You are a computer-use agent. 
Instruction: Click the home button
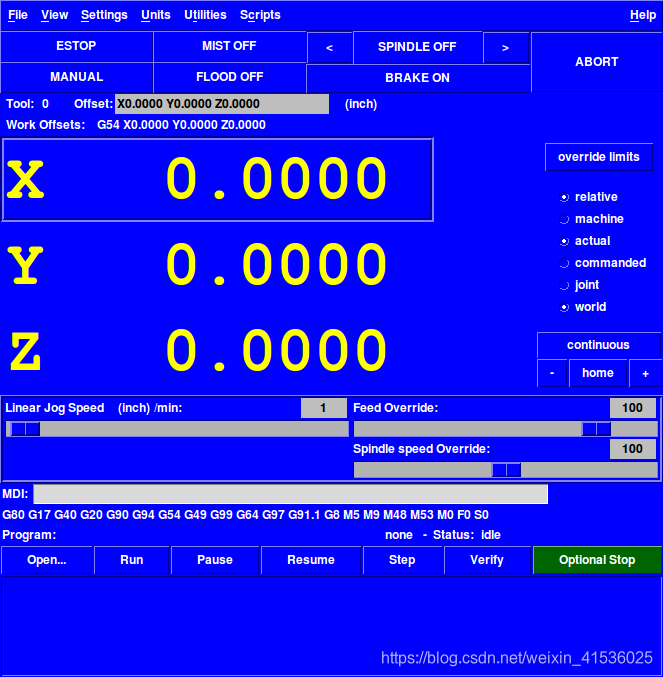tap(598, 373)
